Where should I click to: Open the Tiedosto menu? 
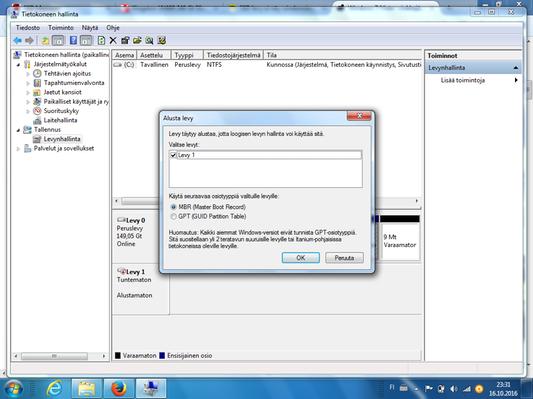28,28
